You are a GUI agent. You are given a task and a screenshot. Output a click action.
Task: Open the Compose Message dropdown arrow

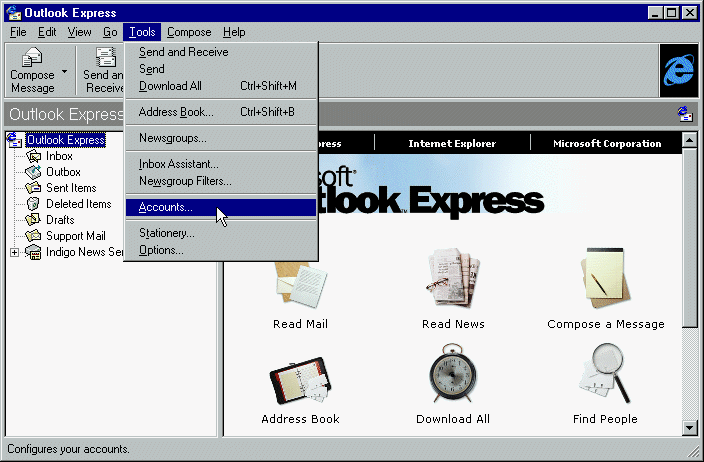[x=65, y=71]
